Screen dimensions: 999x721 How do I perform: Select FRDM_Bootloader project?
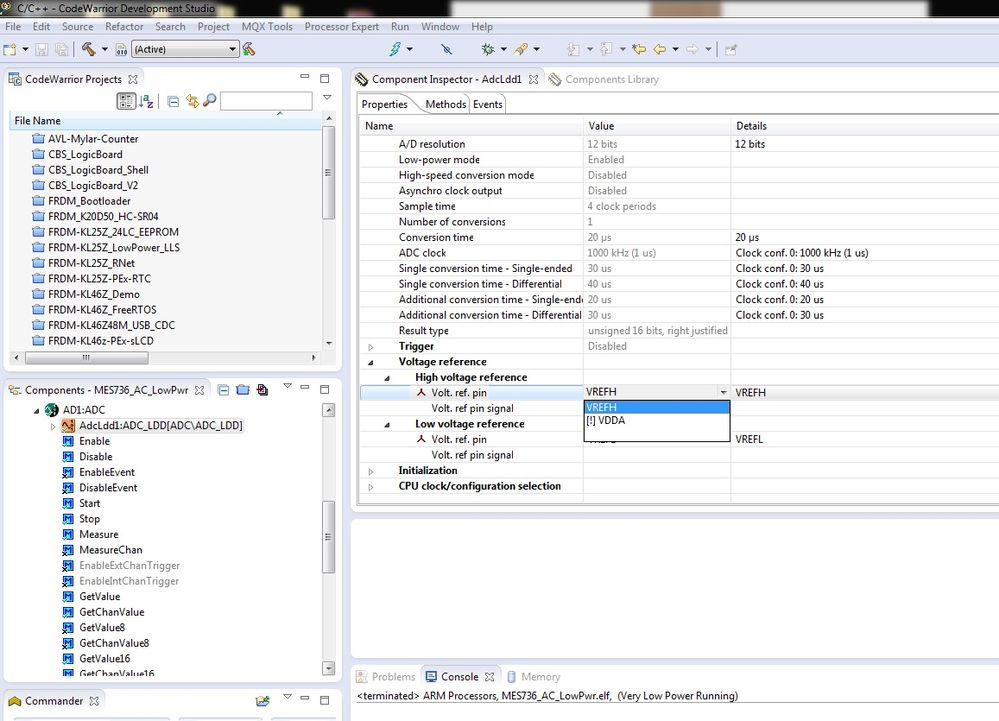(x=89, y=201)
